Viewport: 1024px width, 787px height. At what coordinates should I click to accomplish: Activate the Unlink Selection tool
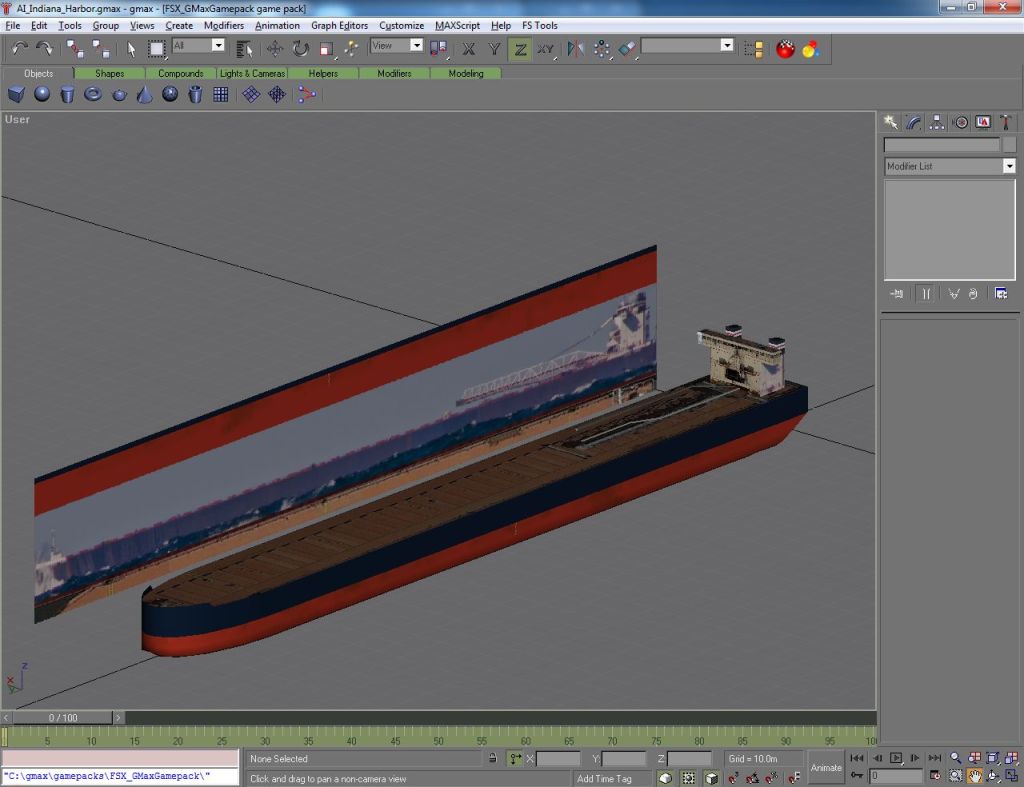(101, 48)
